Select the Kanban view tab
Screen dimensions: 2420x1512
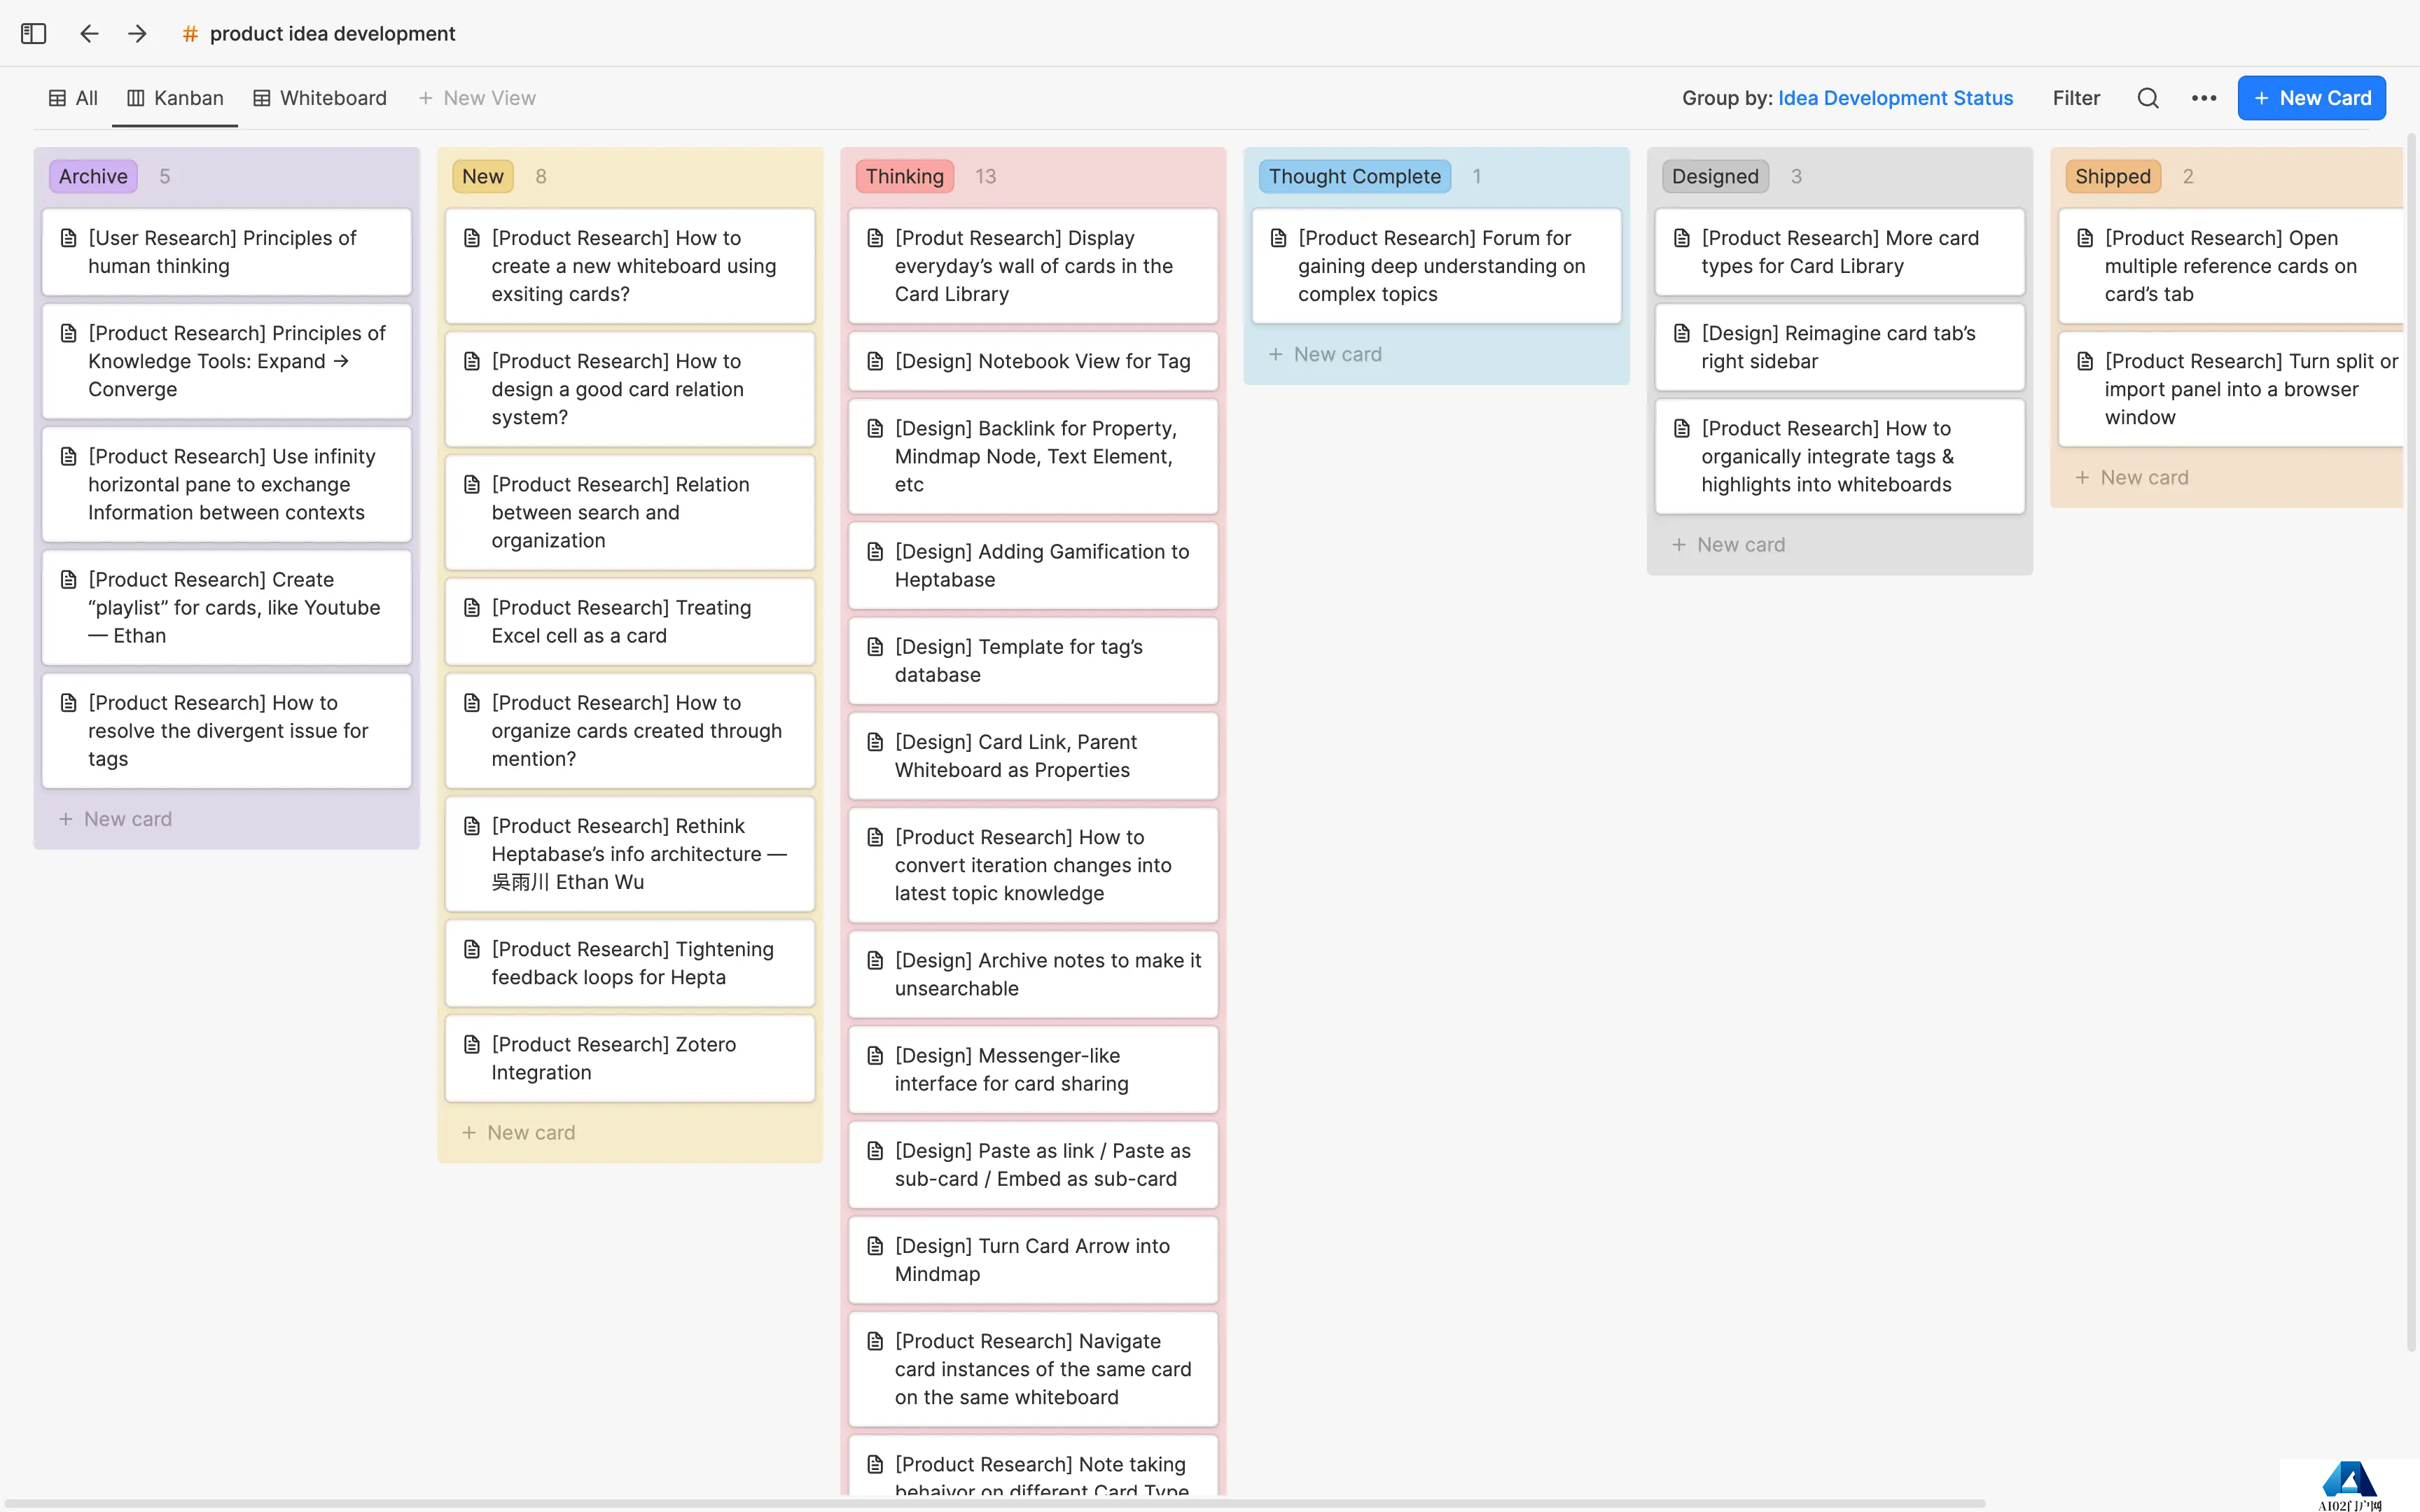(175, 98)
